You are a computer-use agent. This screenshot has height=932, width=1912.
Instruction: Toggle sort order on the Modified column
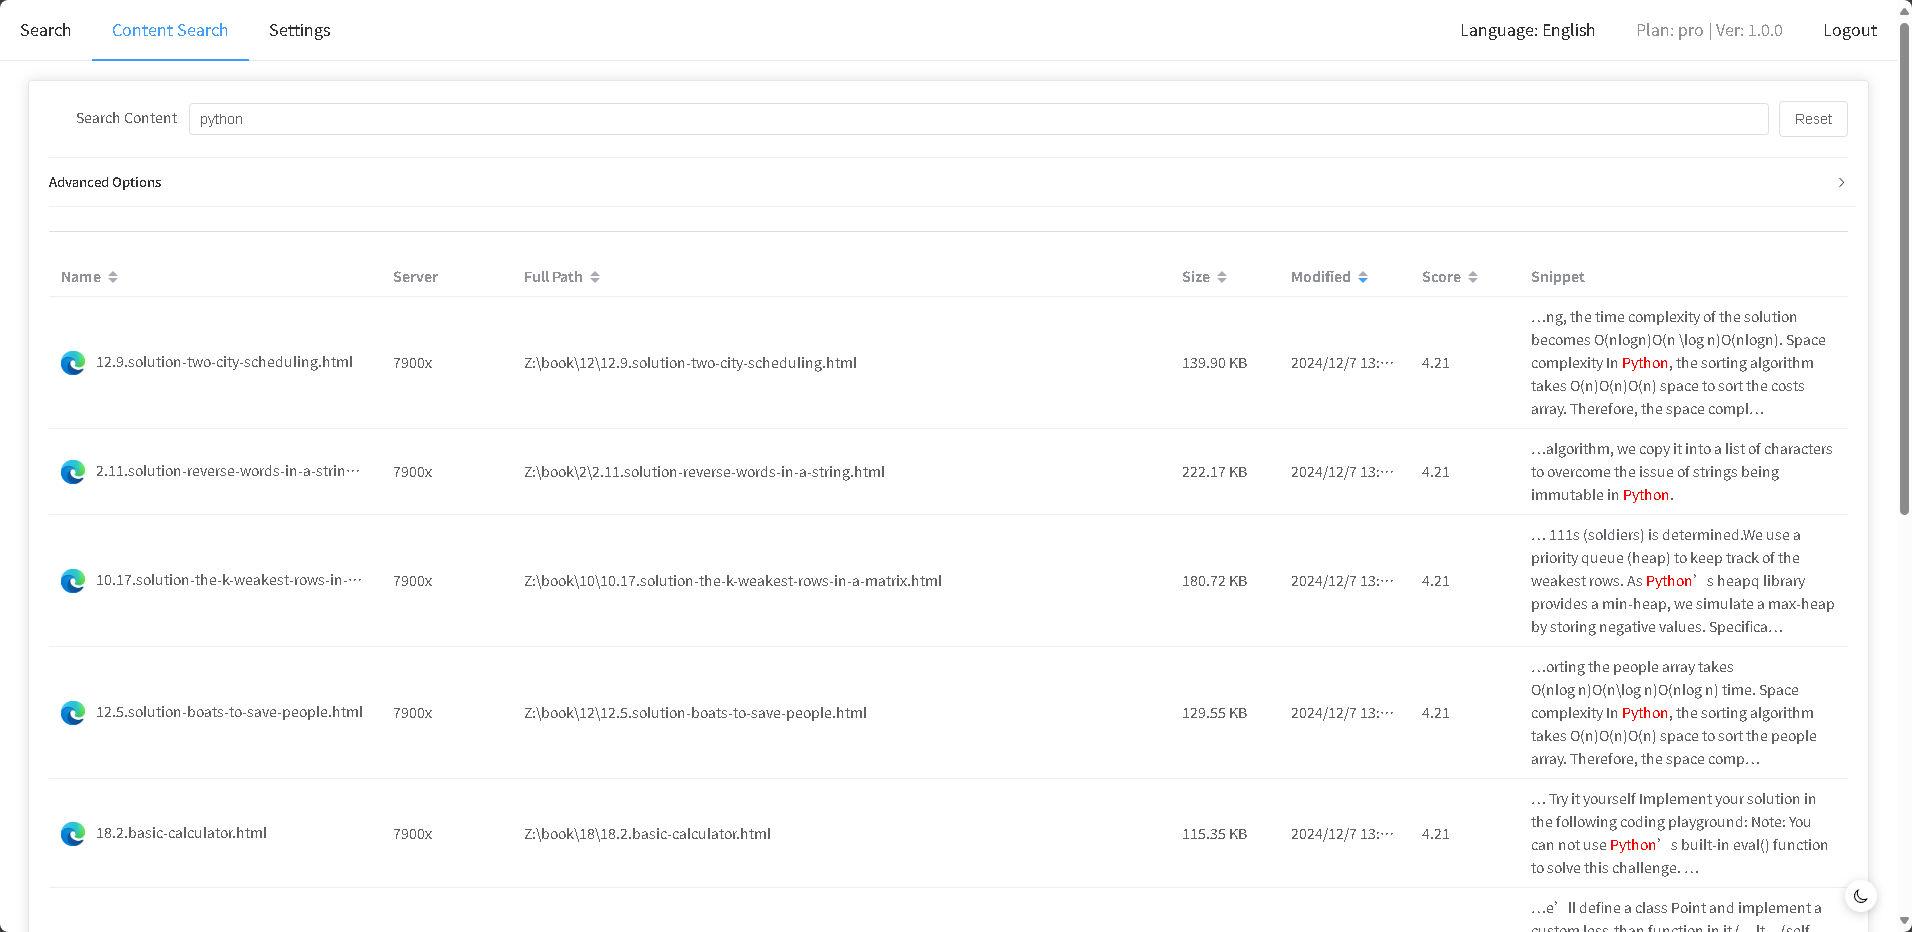(1365, 277)
